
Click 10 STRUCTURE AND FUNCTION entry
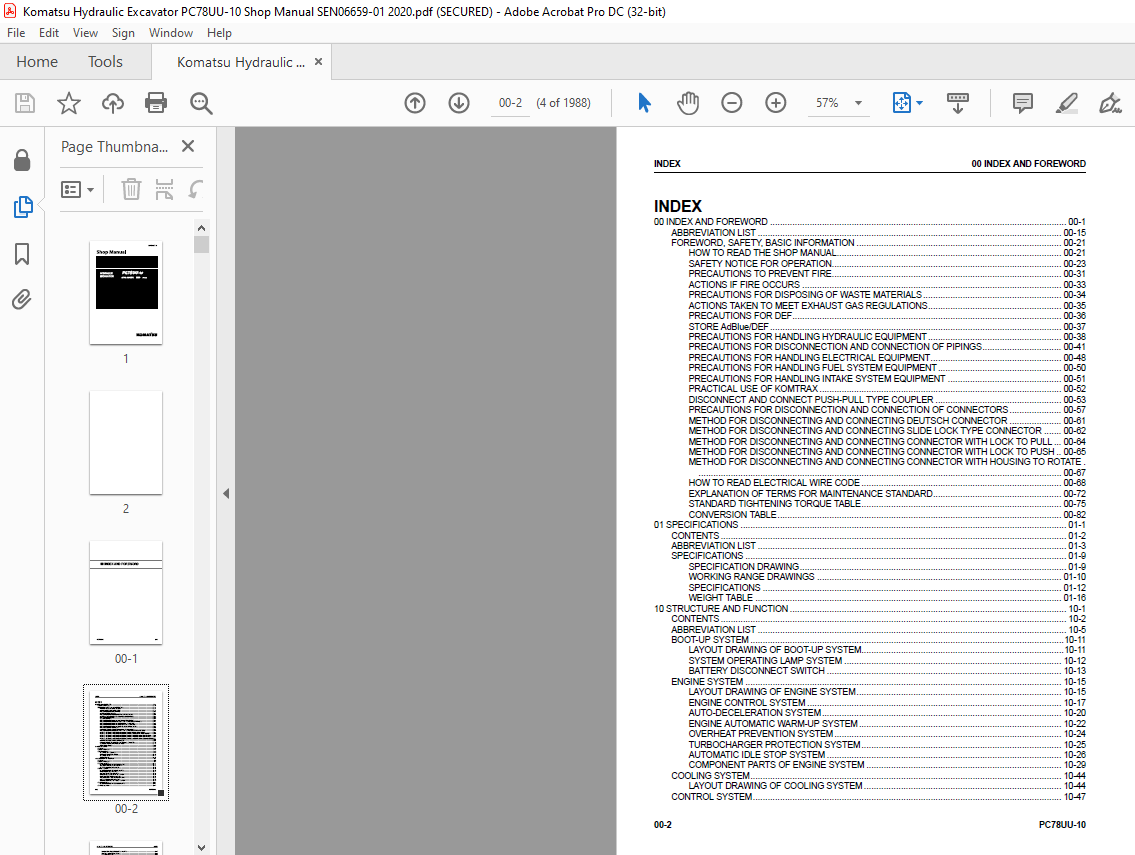point(869,608)
